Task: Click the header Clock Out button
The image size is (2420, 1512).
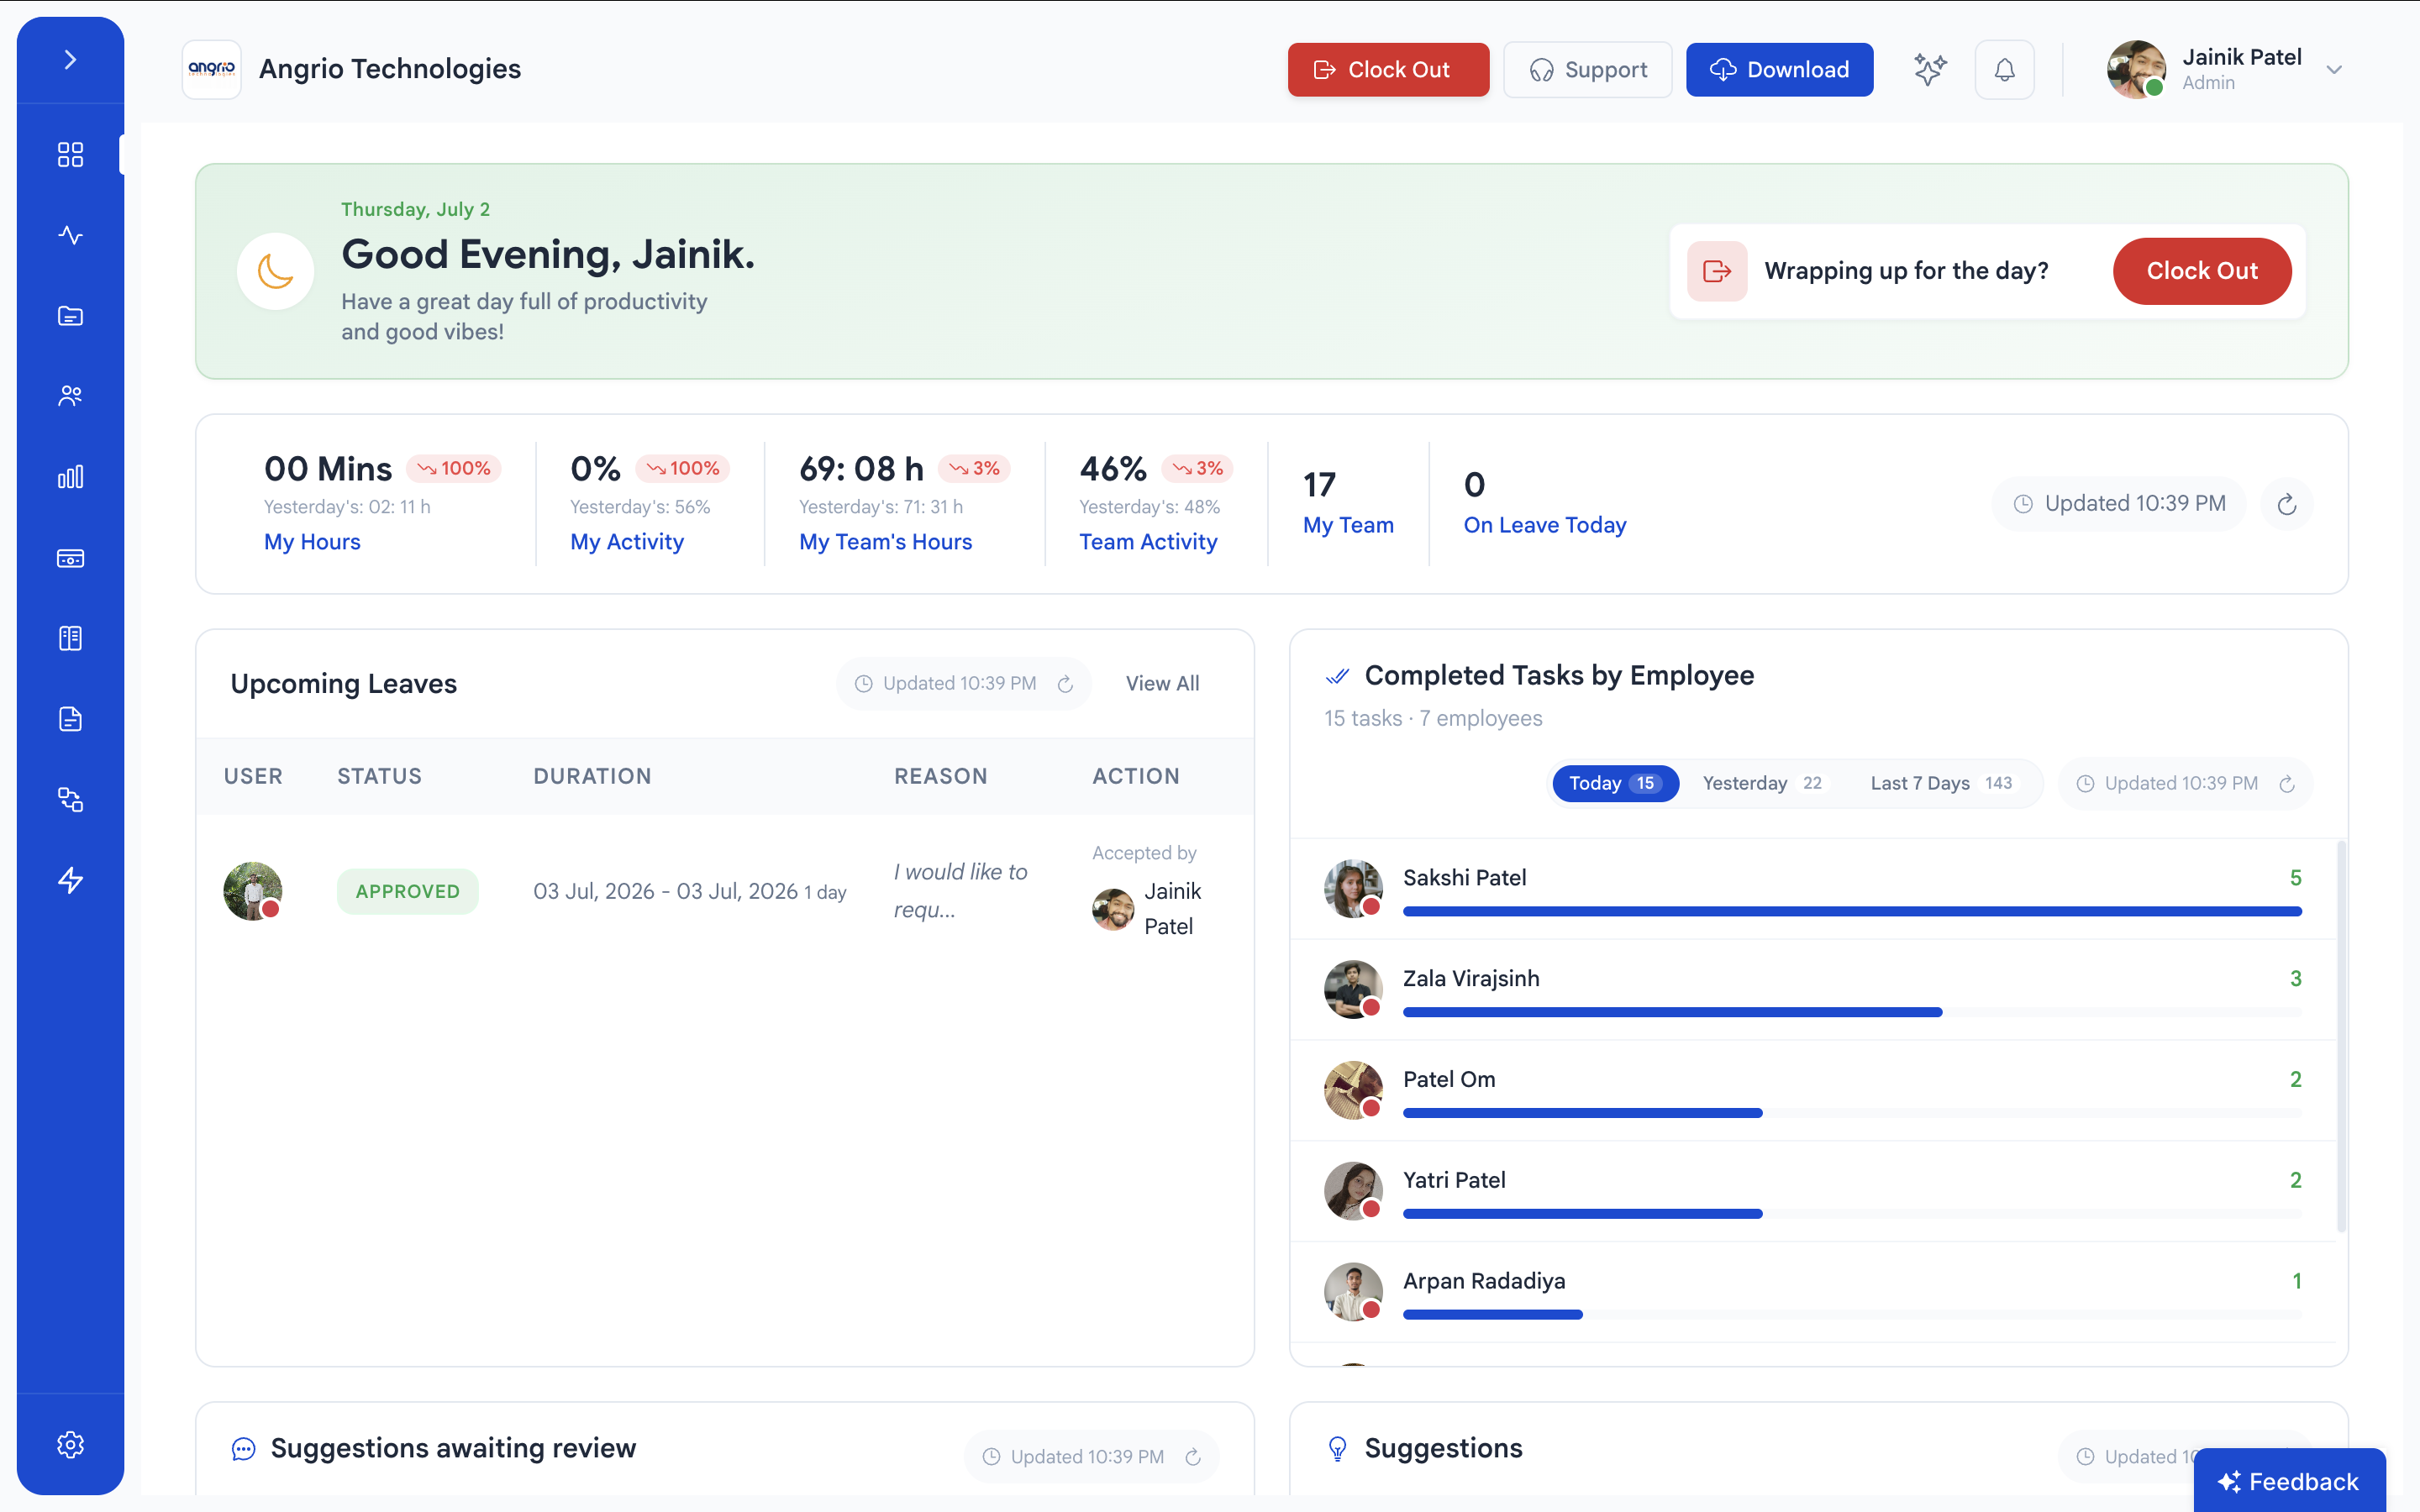Action: [1388, 70]
